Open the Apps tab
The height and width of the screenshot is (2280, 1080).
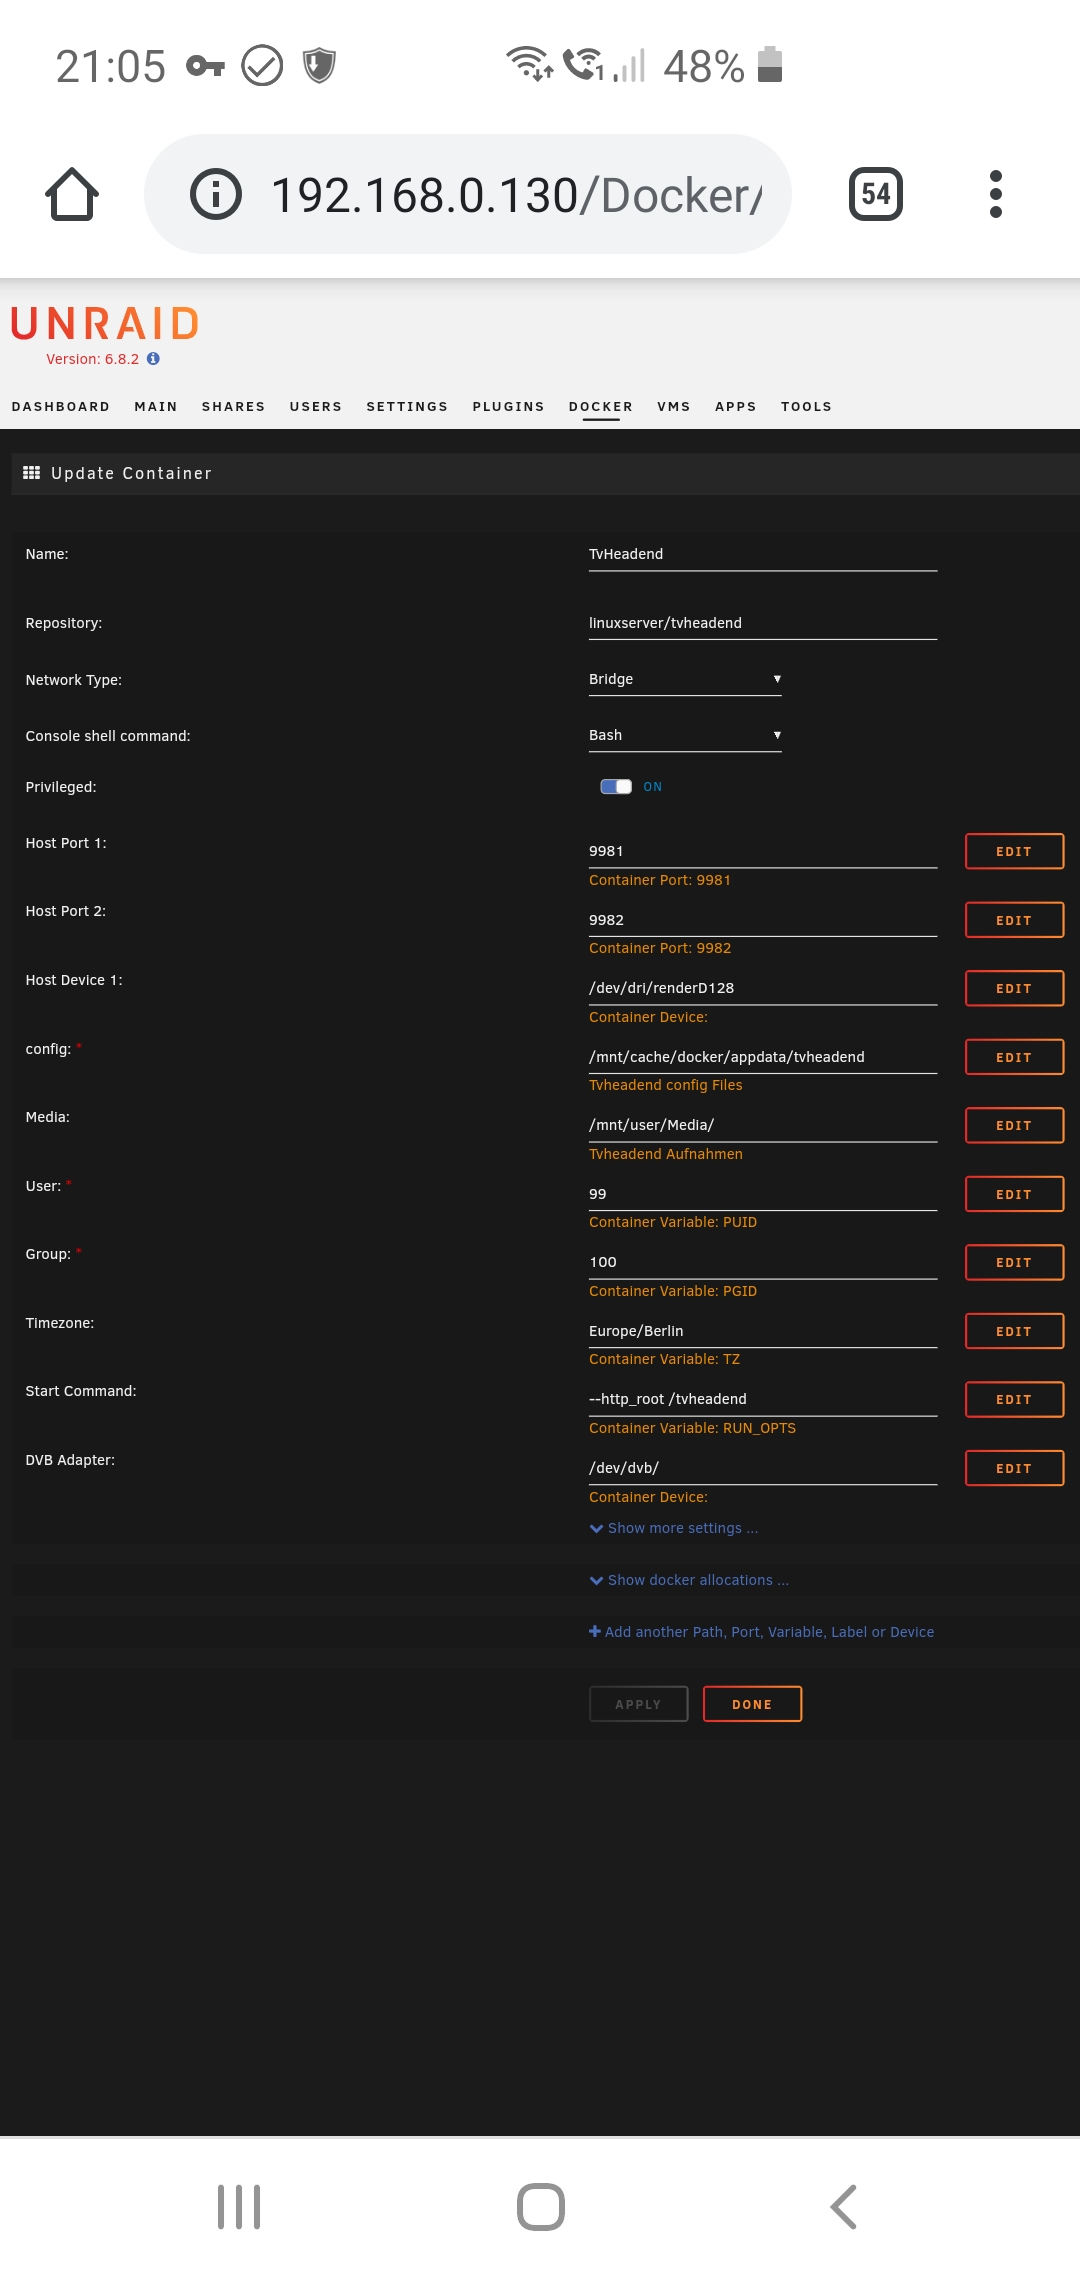pos(736,407)
